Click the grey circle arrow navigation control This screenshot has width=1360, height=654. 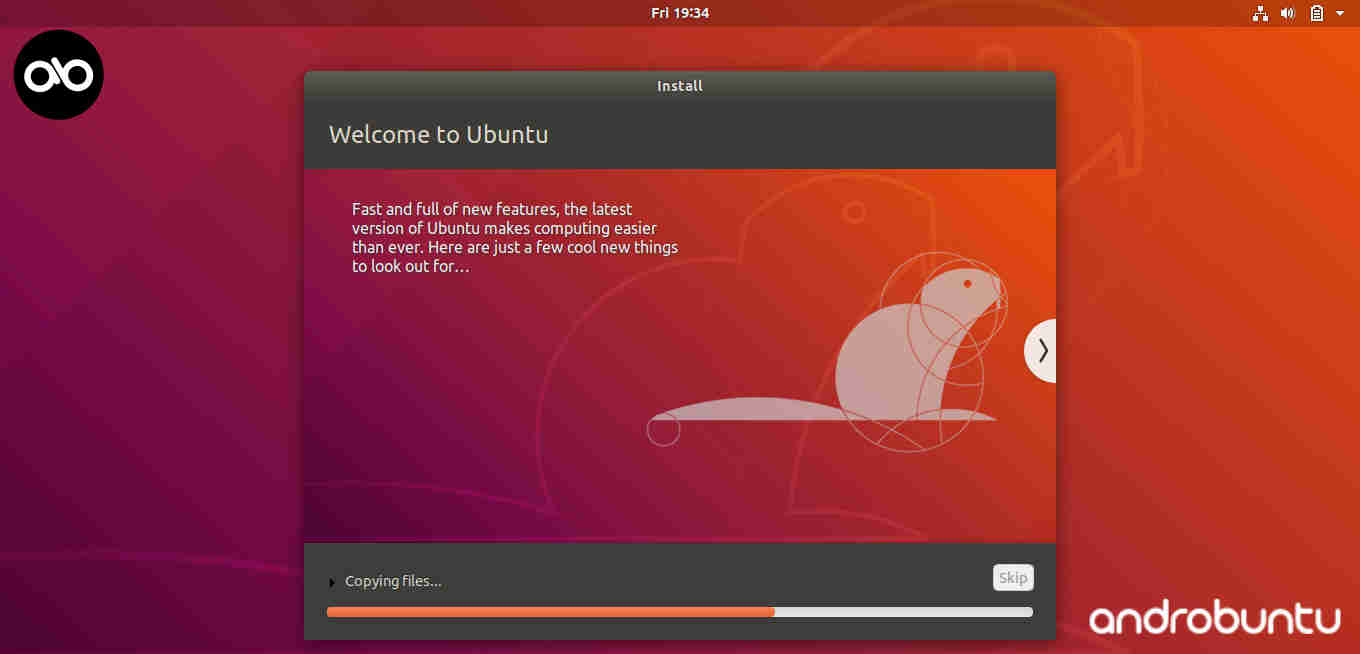click(1042, 351)
